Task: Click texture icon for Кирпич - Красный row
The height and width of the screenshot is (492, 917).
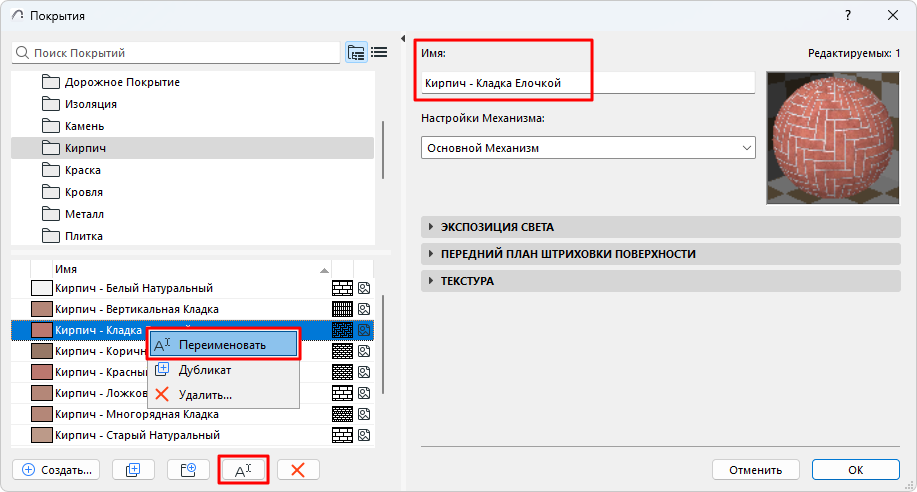Action: click(364, 372)
